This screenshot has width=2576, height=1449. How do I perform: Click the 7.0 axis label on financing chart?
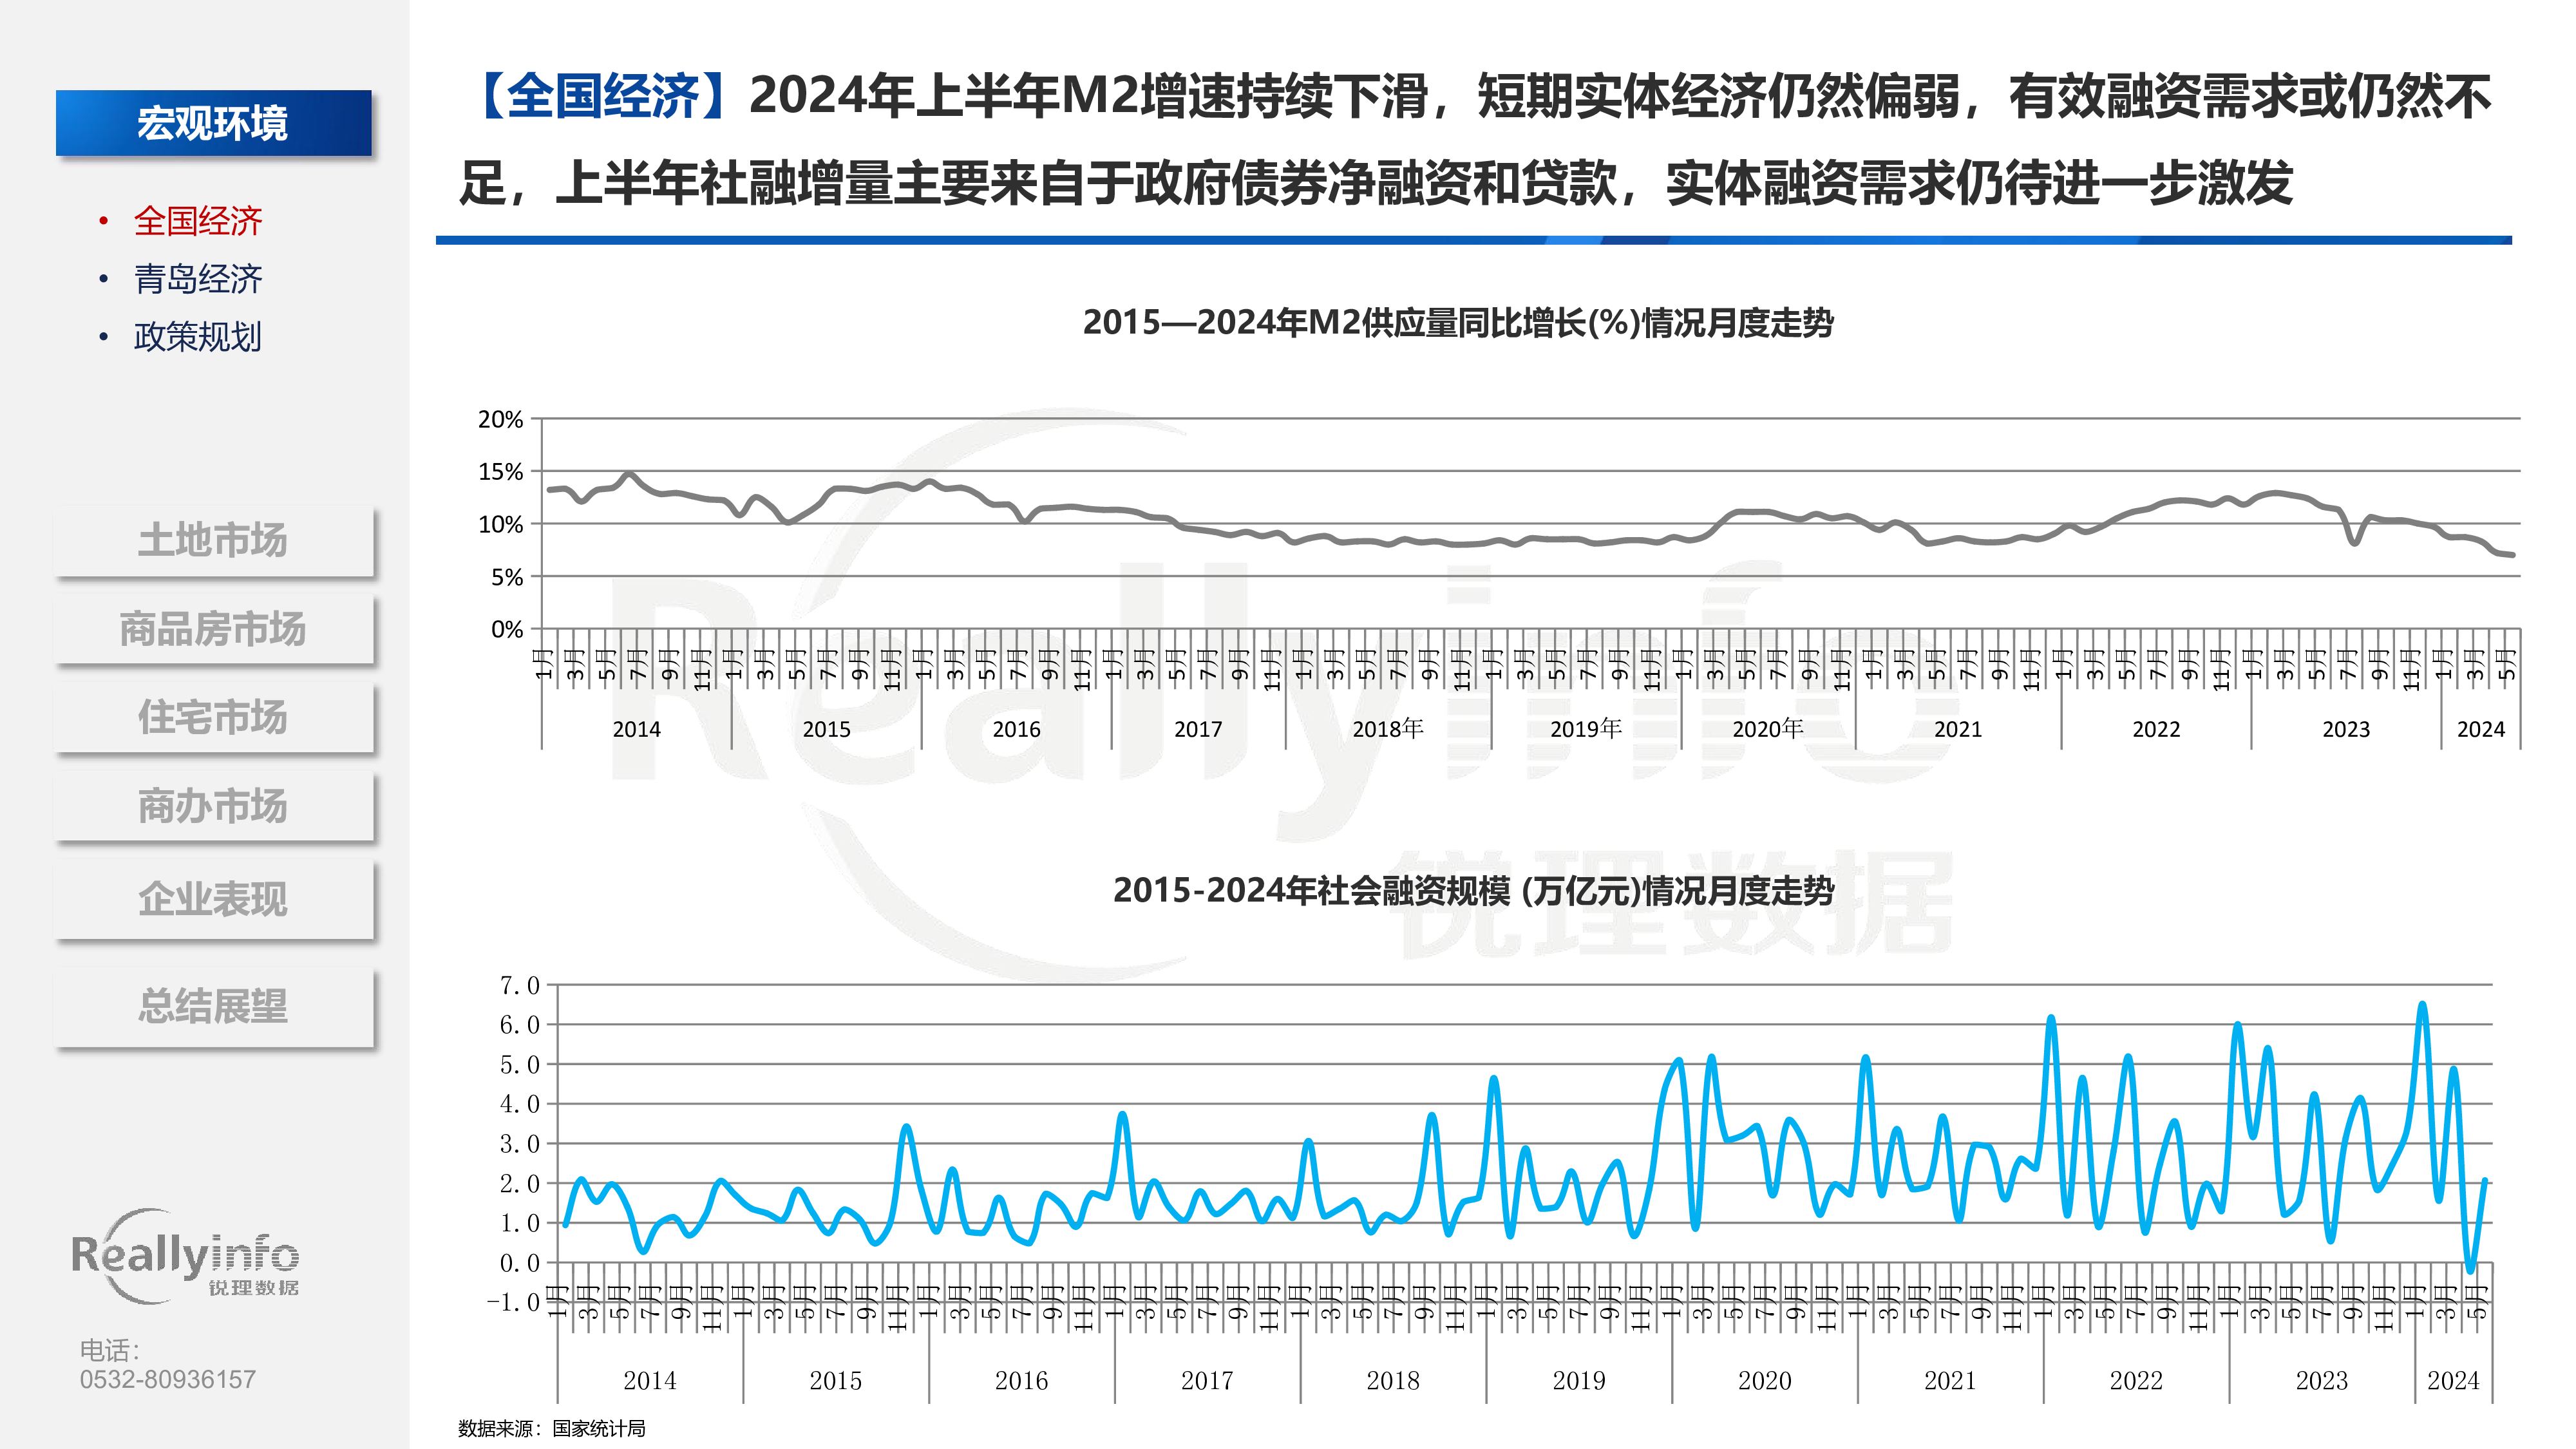(519, 986)
